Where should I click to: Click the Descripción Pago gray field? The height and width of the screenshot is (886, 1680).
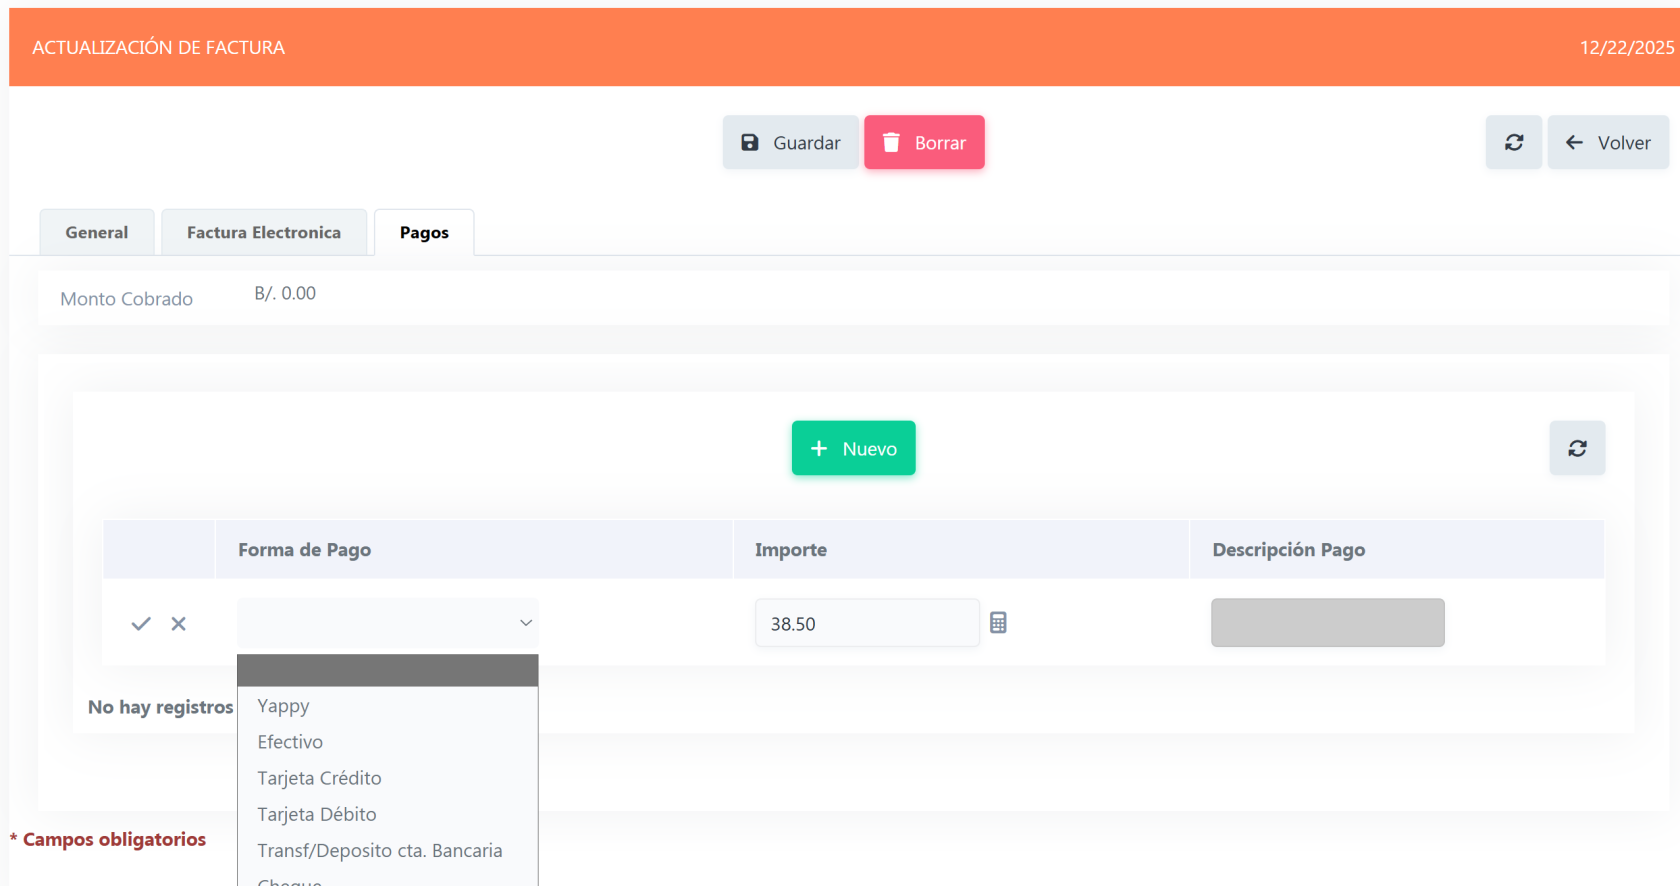coord(1327,623)
